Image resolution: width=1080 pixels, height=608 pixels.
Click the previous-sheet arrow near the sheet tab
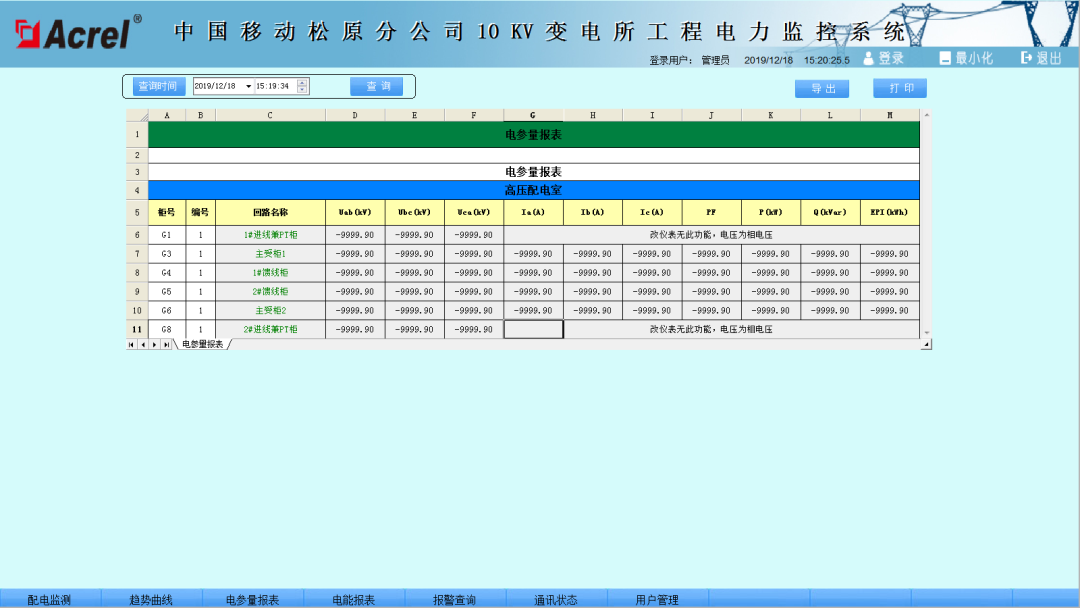pos(143,347)
